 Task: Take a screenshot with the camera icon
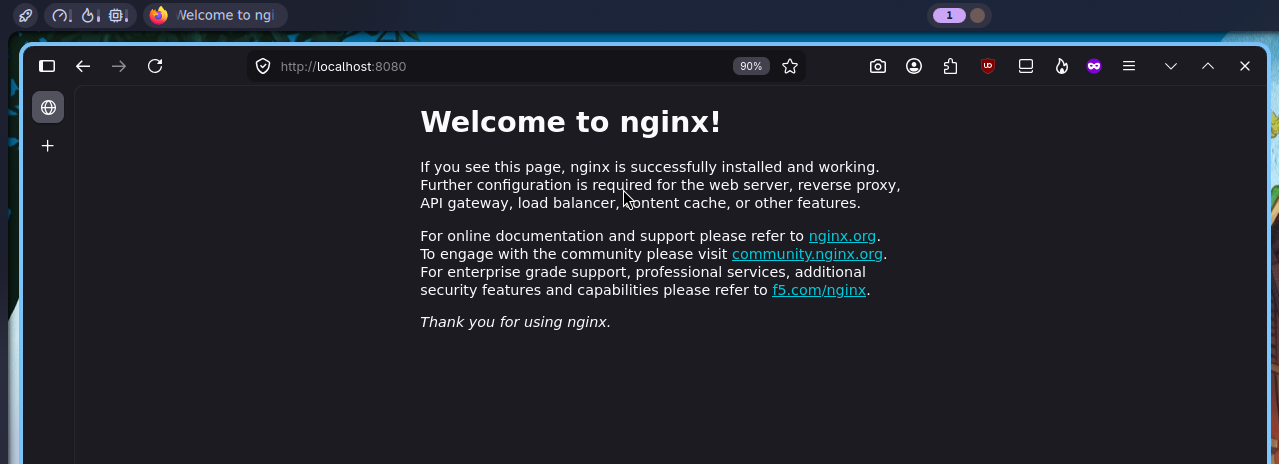877,66
